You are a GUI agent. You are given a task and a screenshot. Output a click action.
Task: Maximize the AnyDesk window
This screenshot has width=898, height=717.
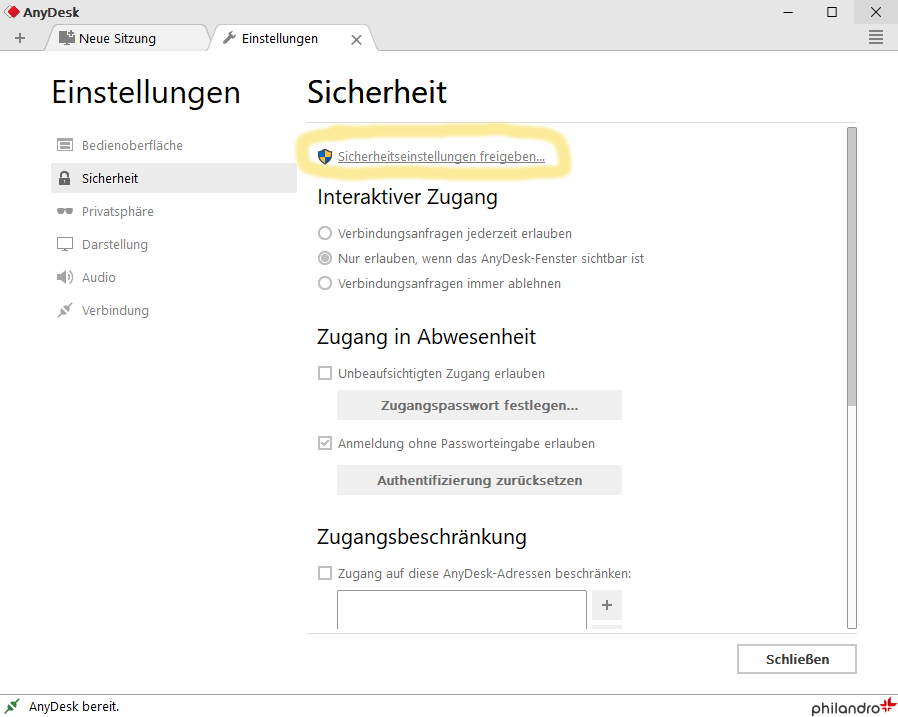(832, 12)
